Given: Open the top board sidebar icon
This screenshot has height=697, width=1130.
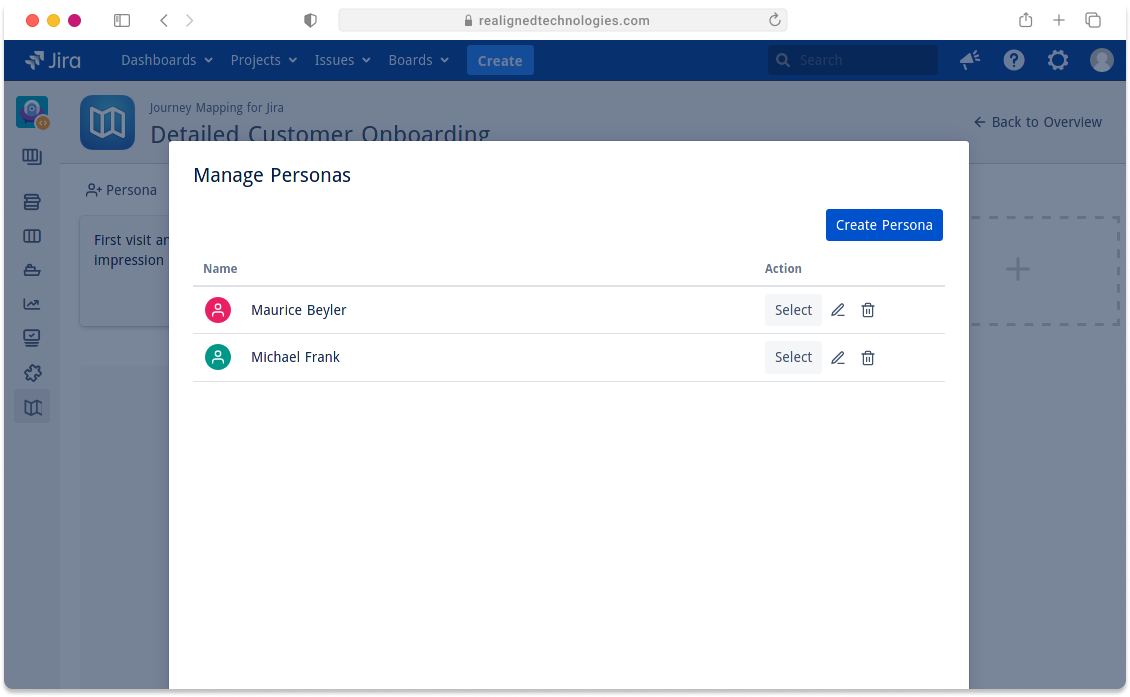Looking at the screenshot, I should pyautogui.click(x=32, y=156).
